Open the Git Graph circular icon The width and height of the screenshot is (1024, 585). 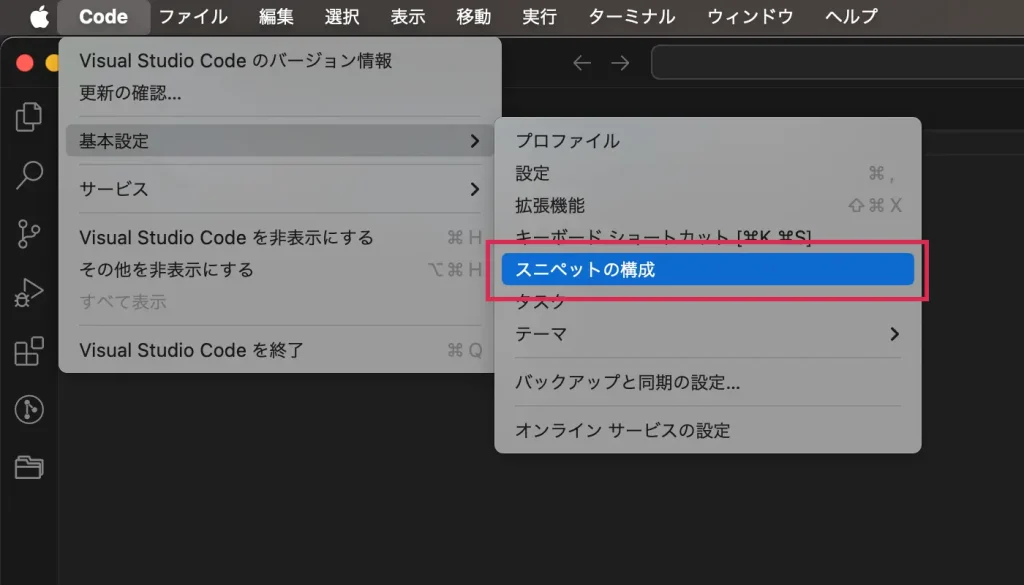click(x=29, y=409)
